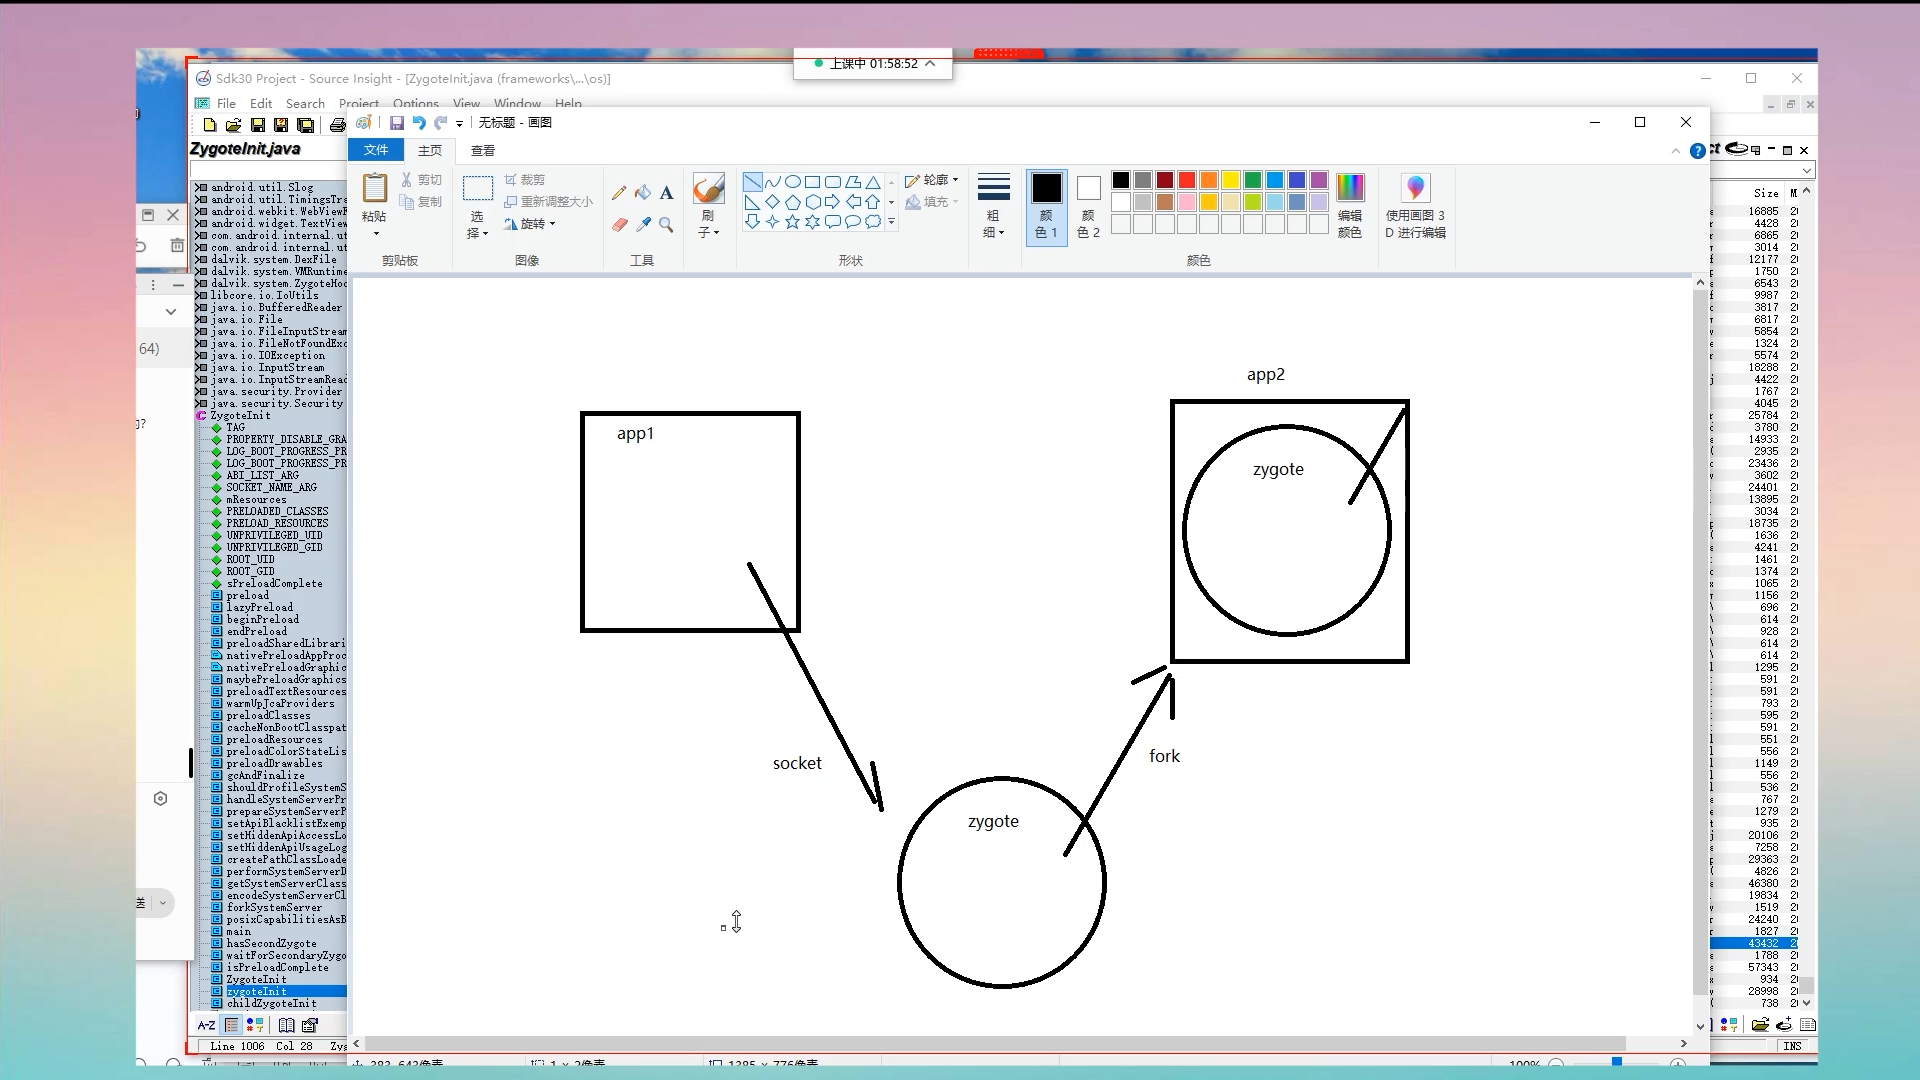Expand the Outline dropdown

(x=932, y=180)
